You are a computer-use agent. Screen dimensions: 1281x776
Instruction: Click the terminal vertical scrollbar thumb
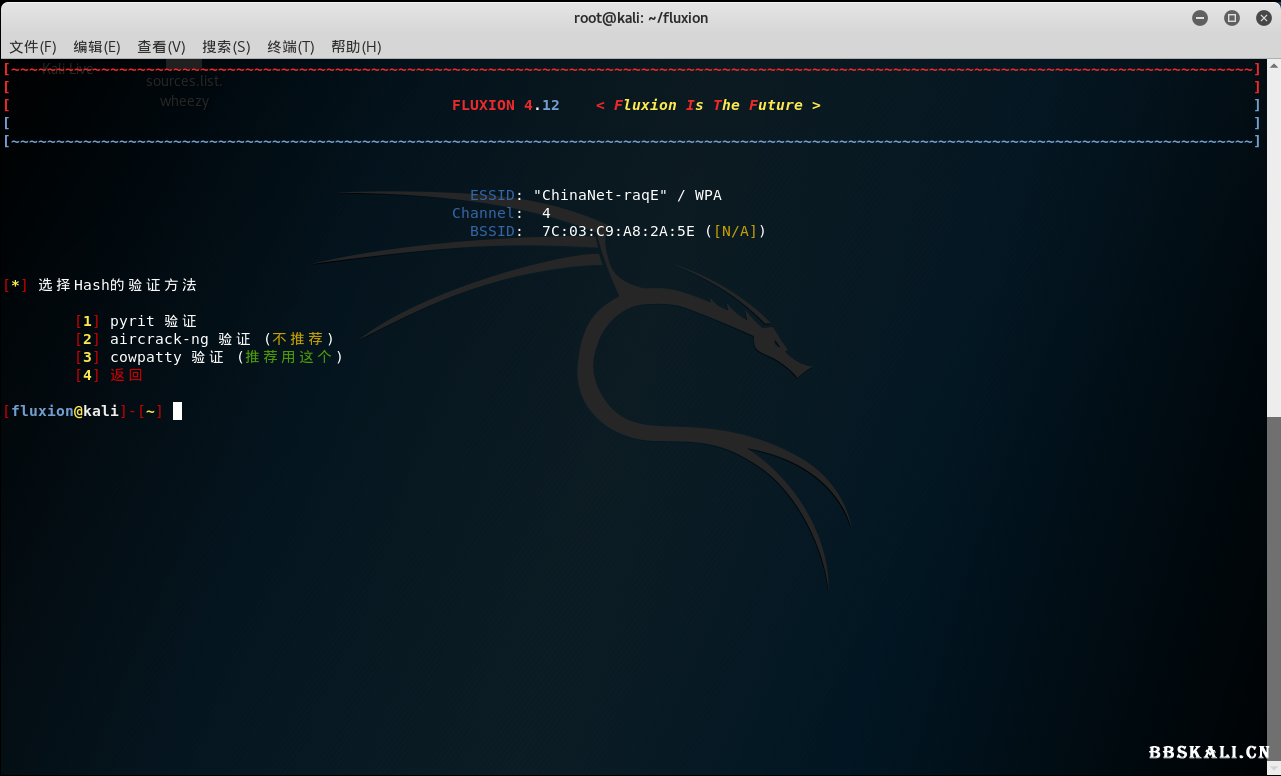pyautogui.click(x=1274, y=590)
